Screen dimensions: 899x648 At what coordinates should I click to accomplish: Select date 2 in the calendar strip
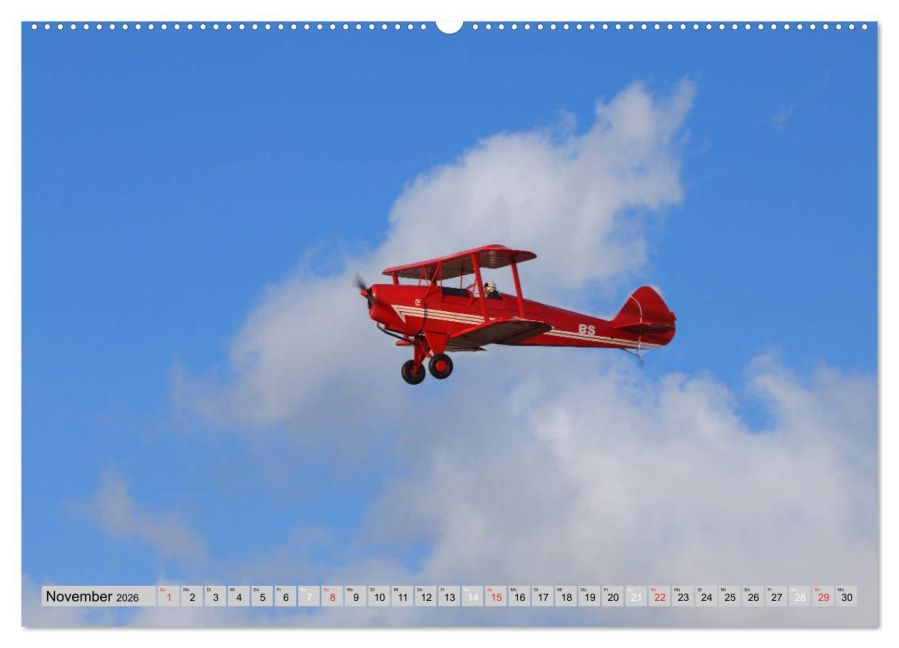pyautogui.click(x=192, y=596)
